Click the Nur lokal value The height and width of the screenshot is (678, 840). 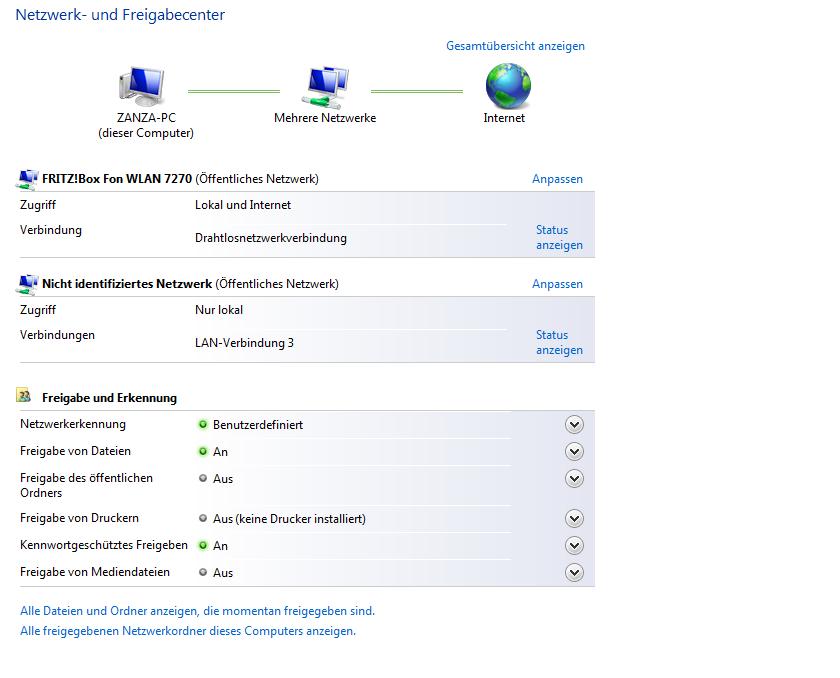point(219,310)
